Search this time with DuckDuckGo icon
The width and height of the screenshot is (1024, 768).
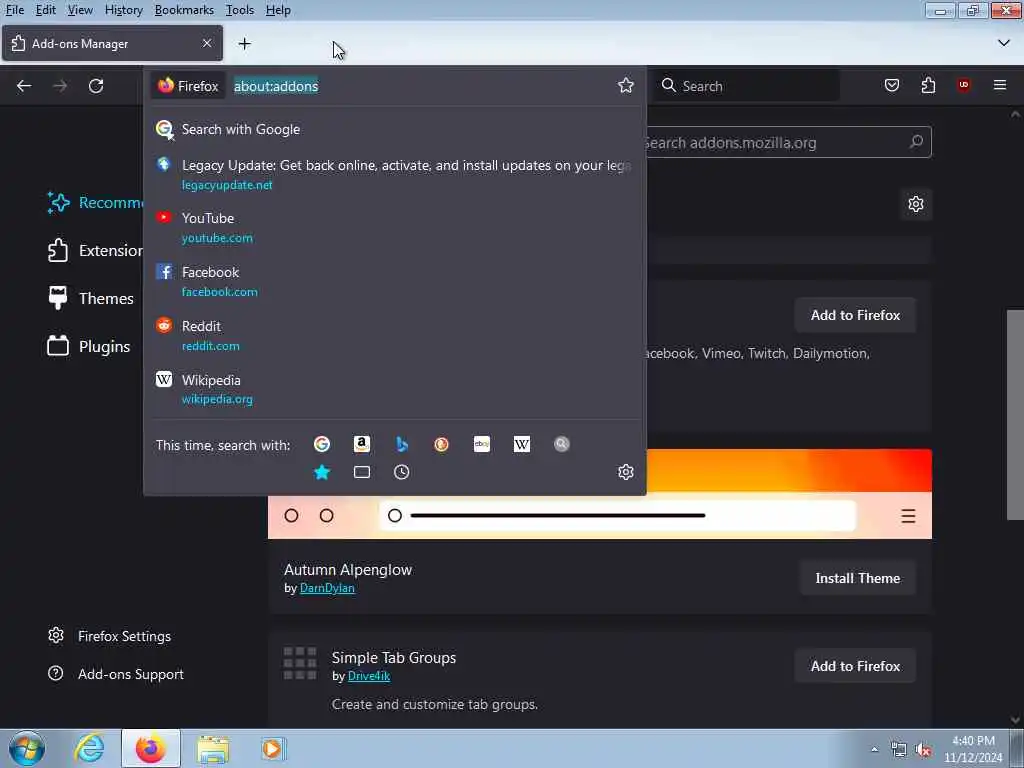point(441,444)
